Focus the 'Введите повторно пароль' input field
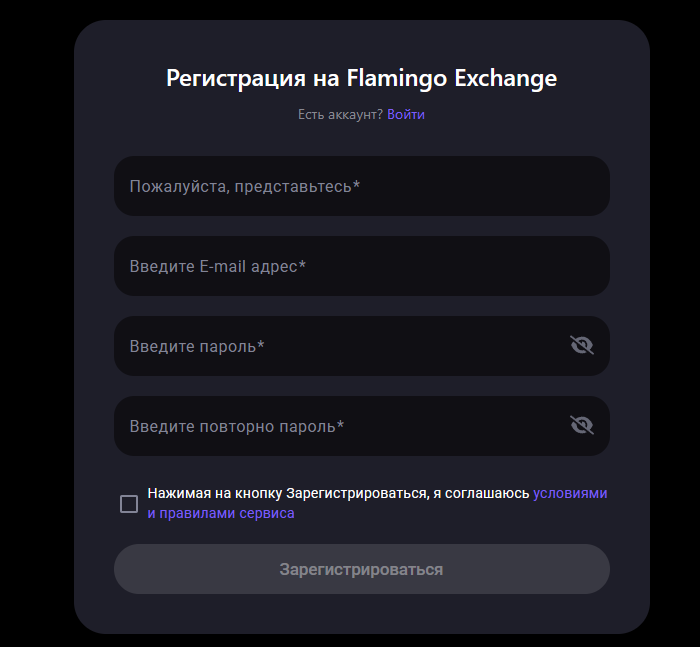 pyautogui.click(x=340, y=426)
